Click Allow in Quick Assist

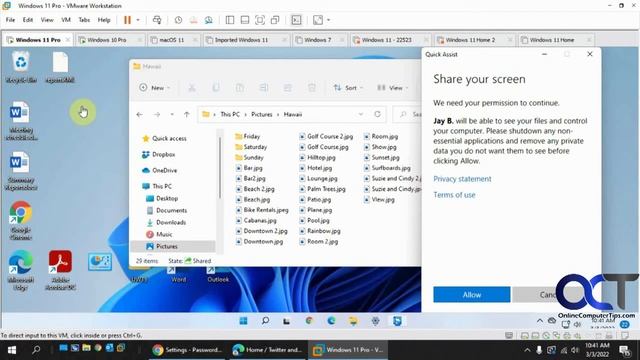pos(471,295)
